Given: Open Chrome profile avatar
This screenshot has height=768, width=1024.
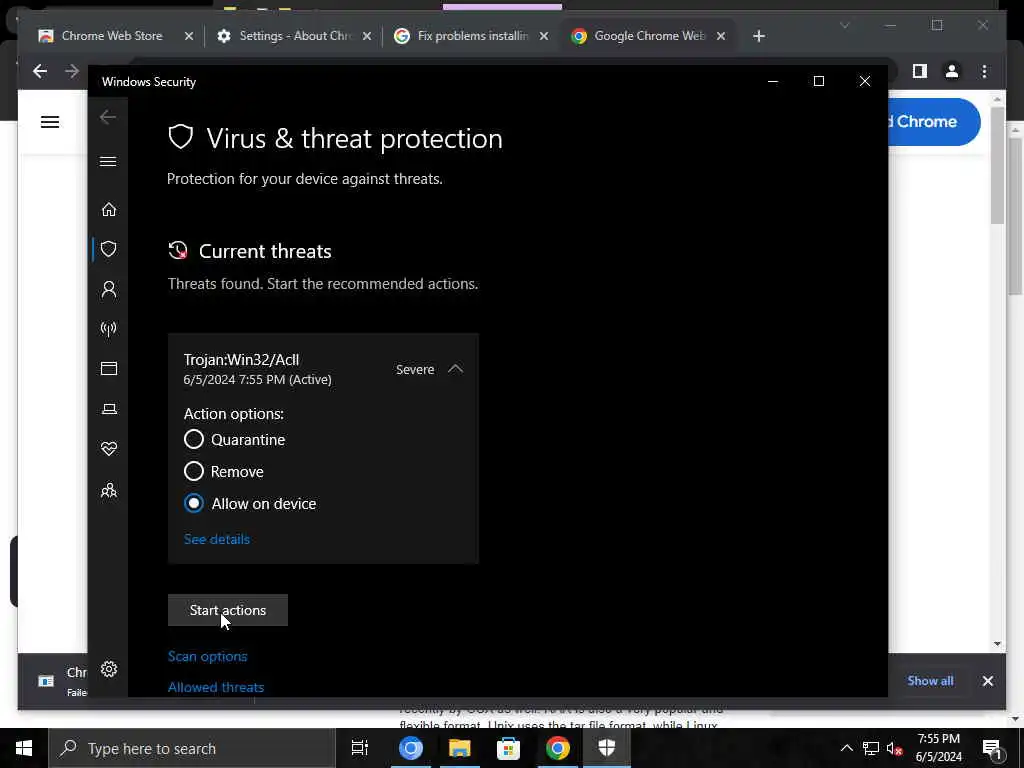Looking at the screenshot, I should [952, 71].
